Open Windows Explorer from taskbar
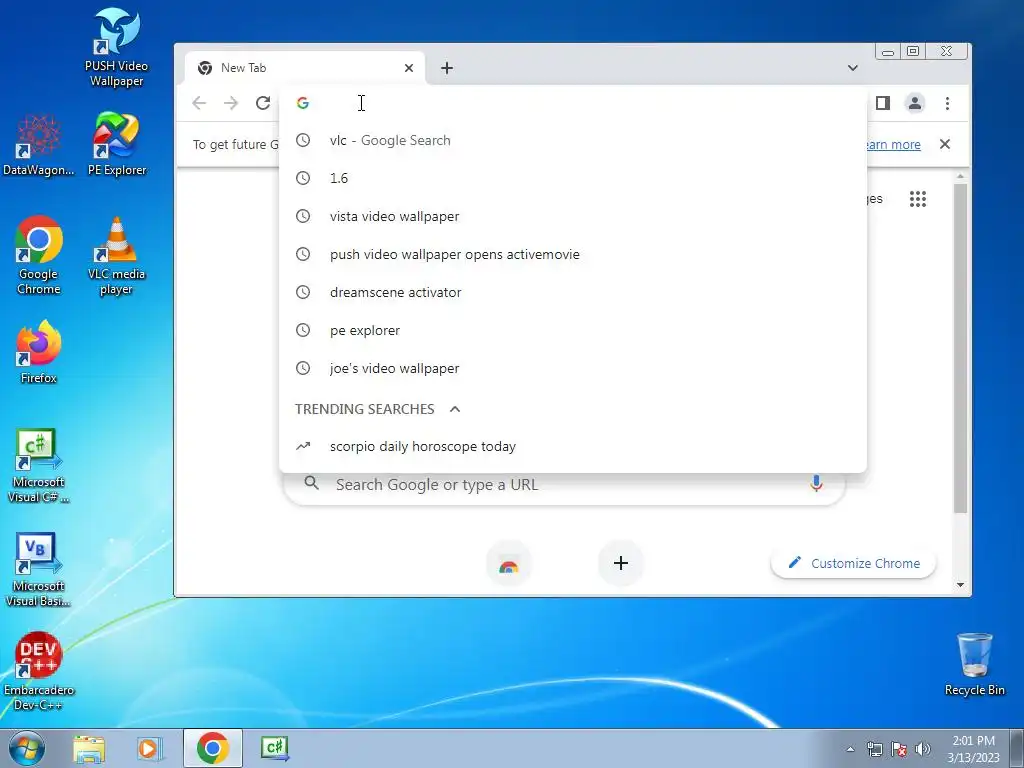 coord(89,748)
